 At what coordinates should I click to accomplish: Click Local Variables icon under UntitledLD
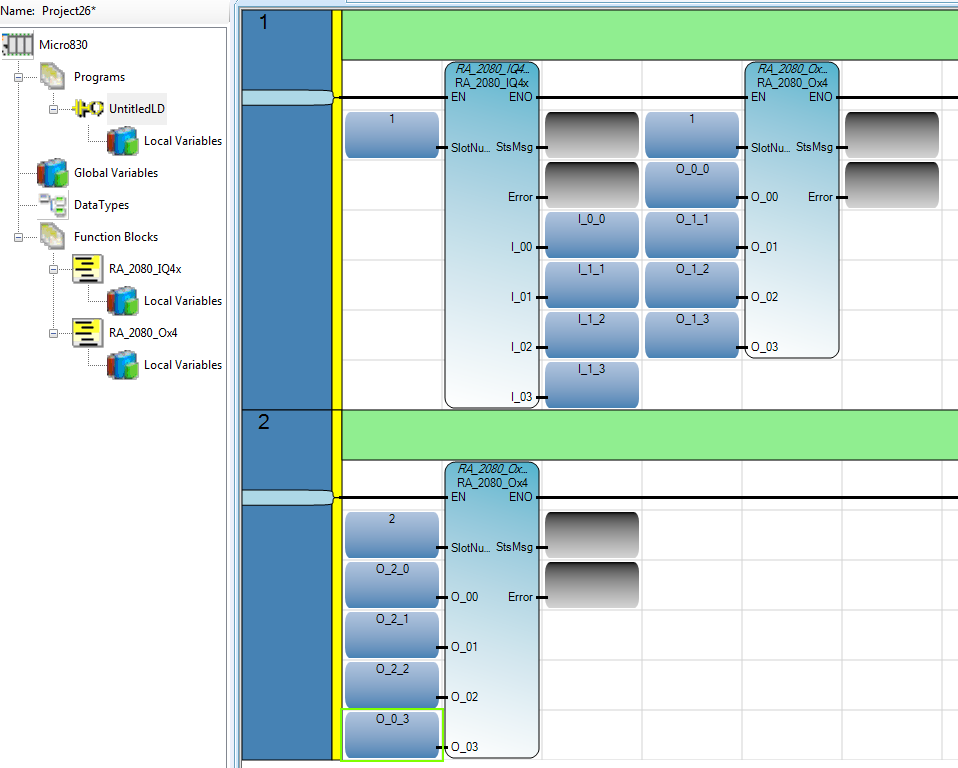coord(122,141)
